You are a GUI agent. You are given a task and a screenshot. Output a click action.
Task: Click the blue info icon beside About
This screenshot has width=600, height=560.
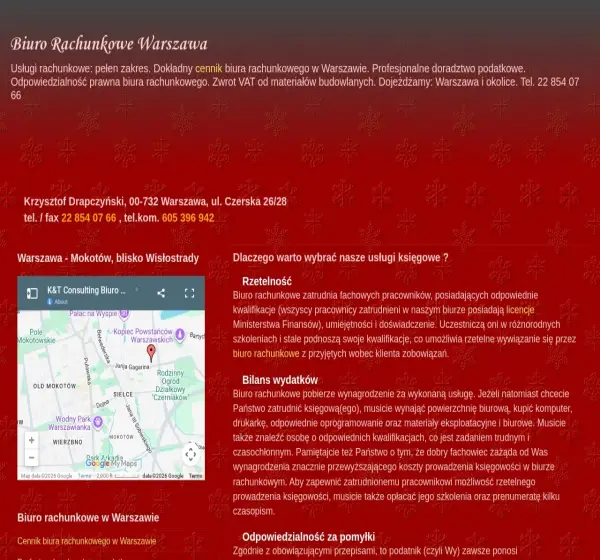tap(50, 302)
